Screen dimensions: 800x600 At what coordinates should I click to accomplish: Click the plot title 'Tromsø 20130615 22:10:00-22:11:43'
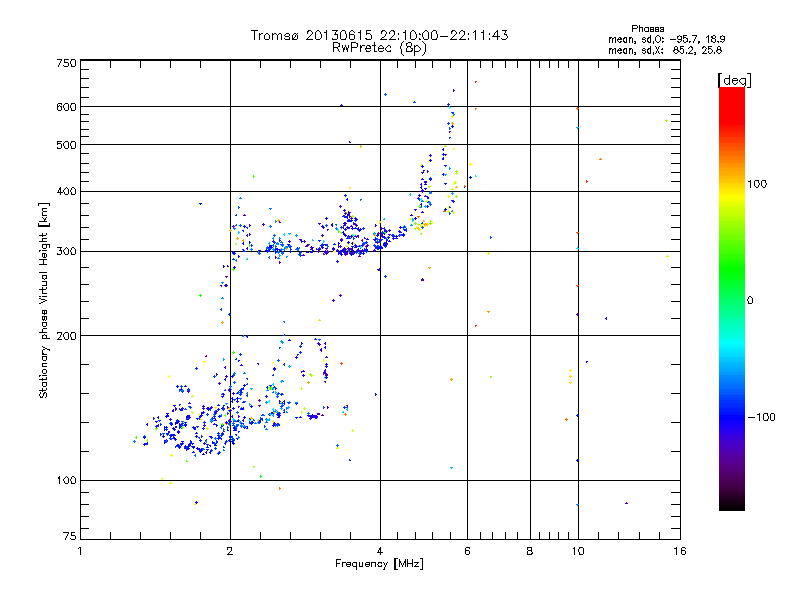379,35
